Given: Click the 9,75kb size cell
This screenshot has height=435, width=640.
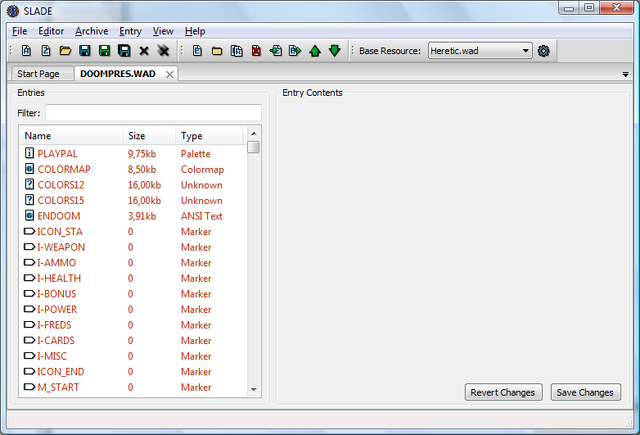Looking at the screenshot, I should point(142,154).
